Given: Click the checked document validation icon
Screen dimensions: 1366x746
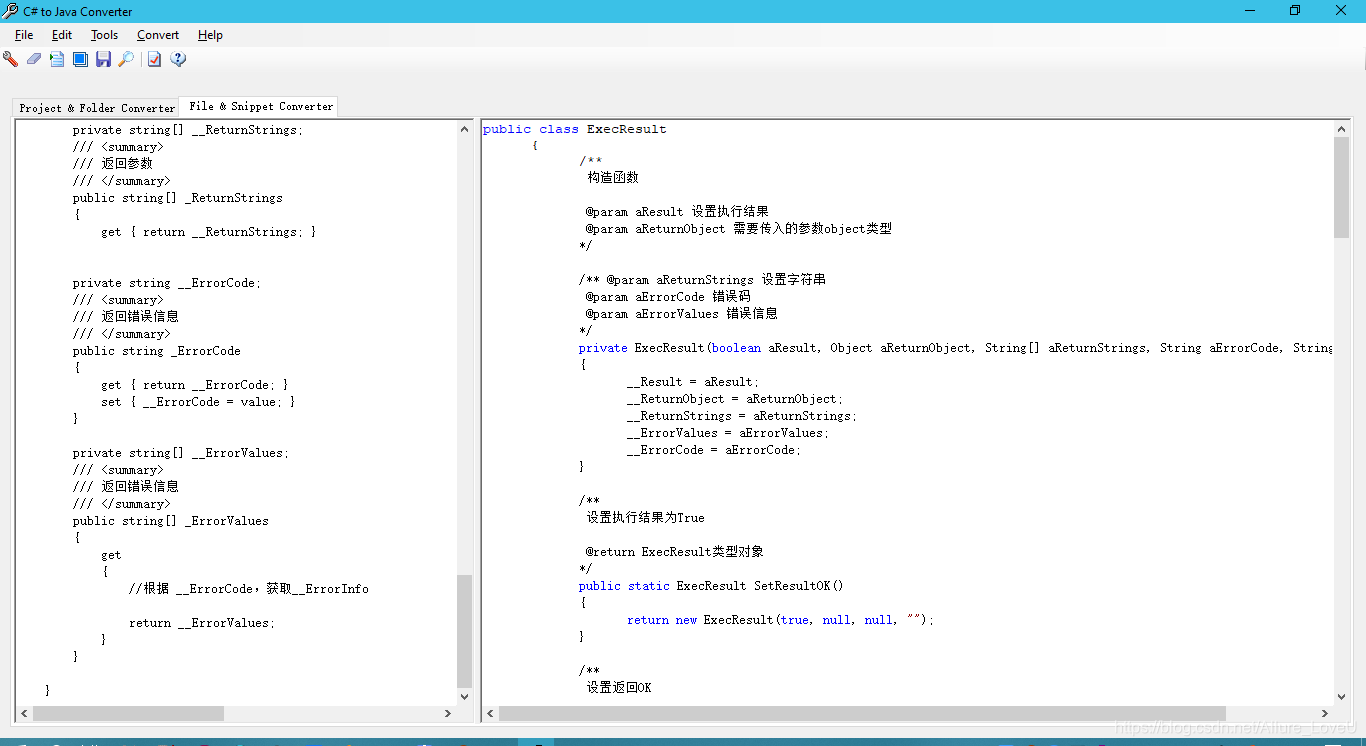Looking at the screenshot, I should point(153,59).
